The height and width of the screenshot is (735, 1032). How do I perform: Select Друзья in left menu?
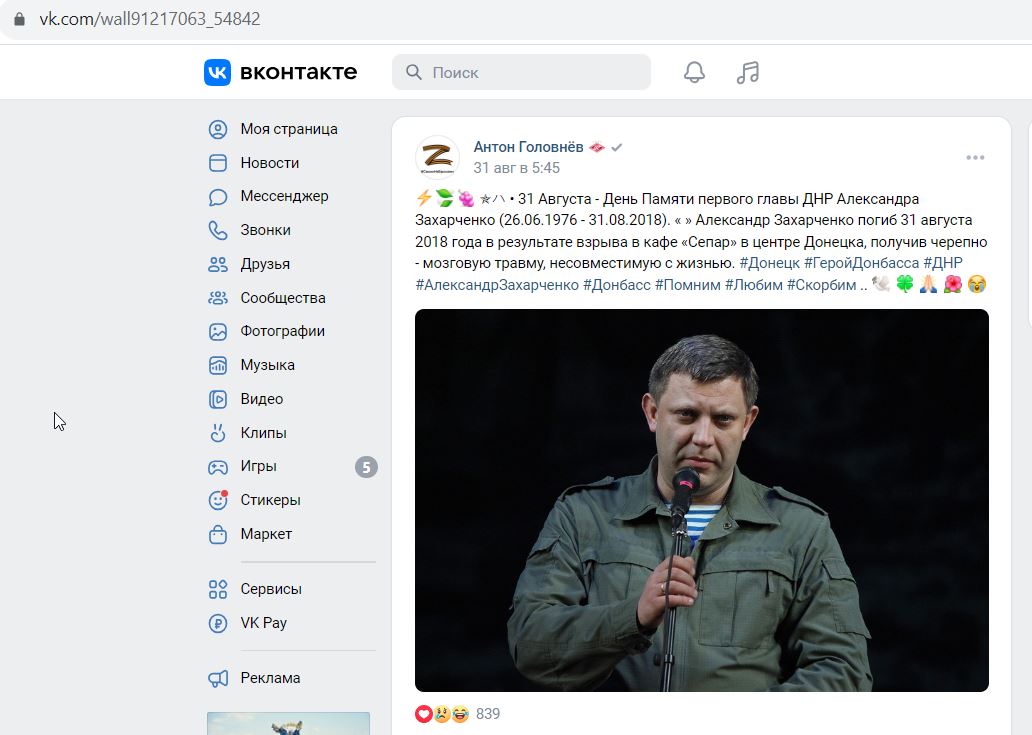(x=265, y=264)
